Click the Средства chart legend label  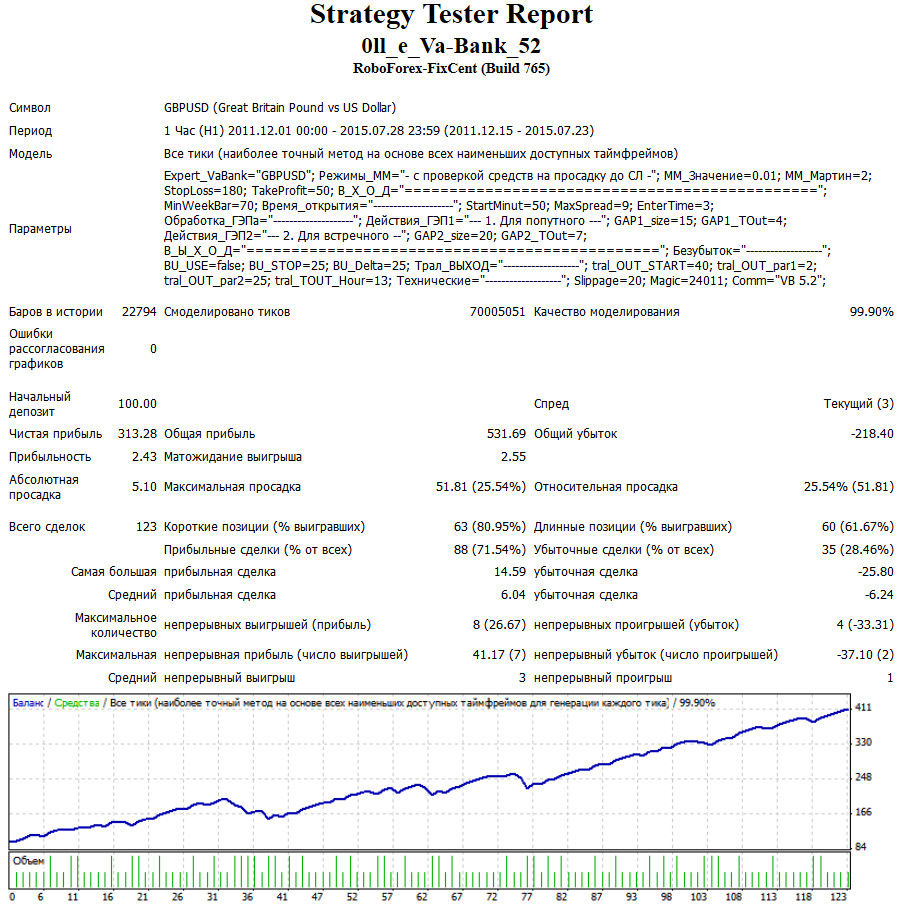(x=77, y=703)
